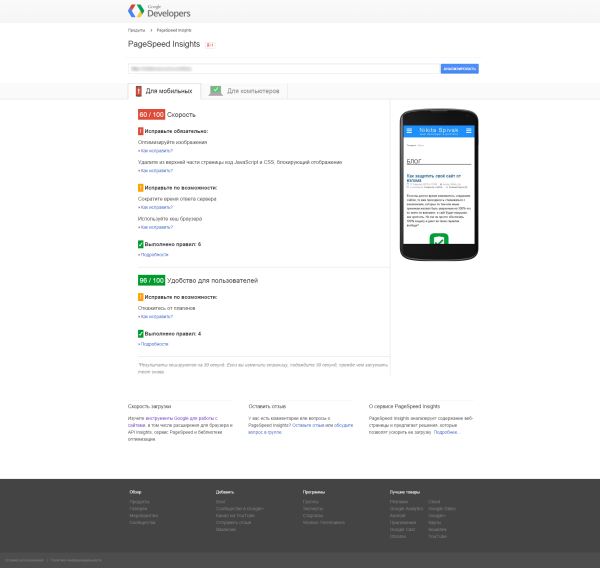Open Стартапы footer link

(313, 516)
